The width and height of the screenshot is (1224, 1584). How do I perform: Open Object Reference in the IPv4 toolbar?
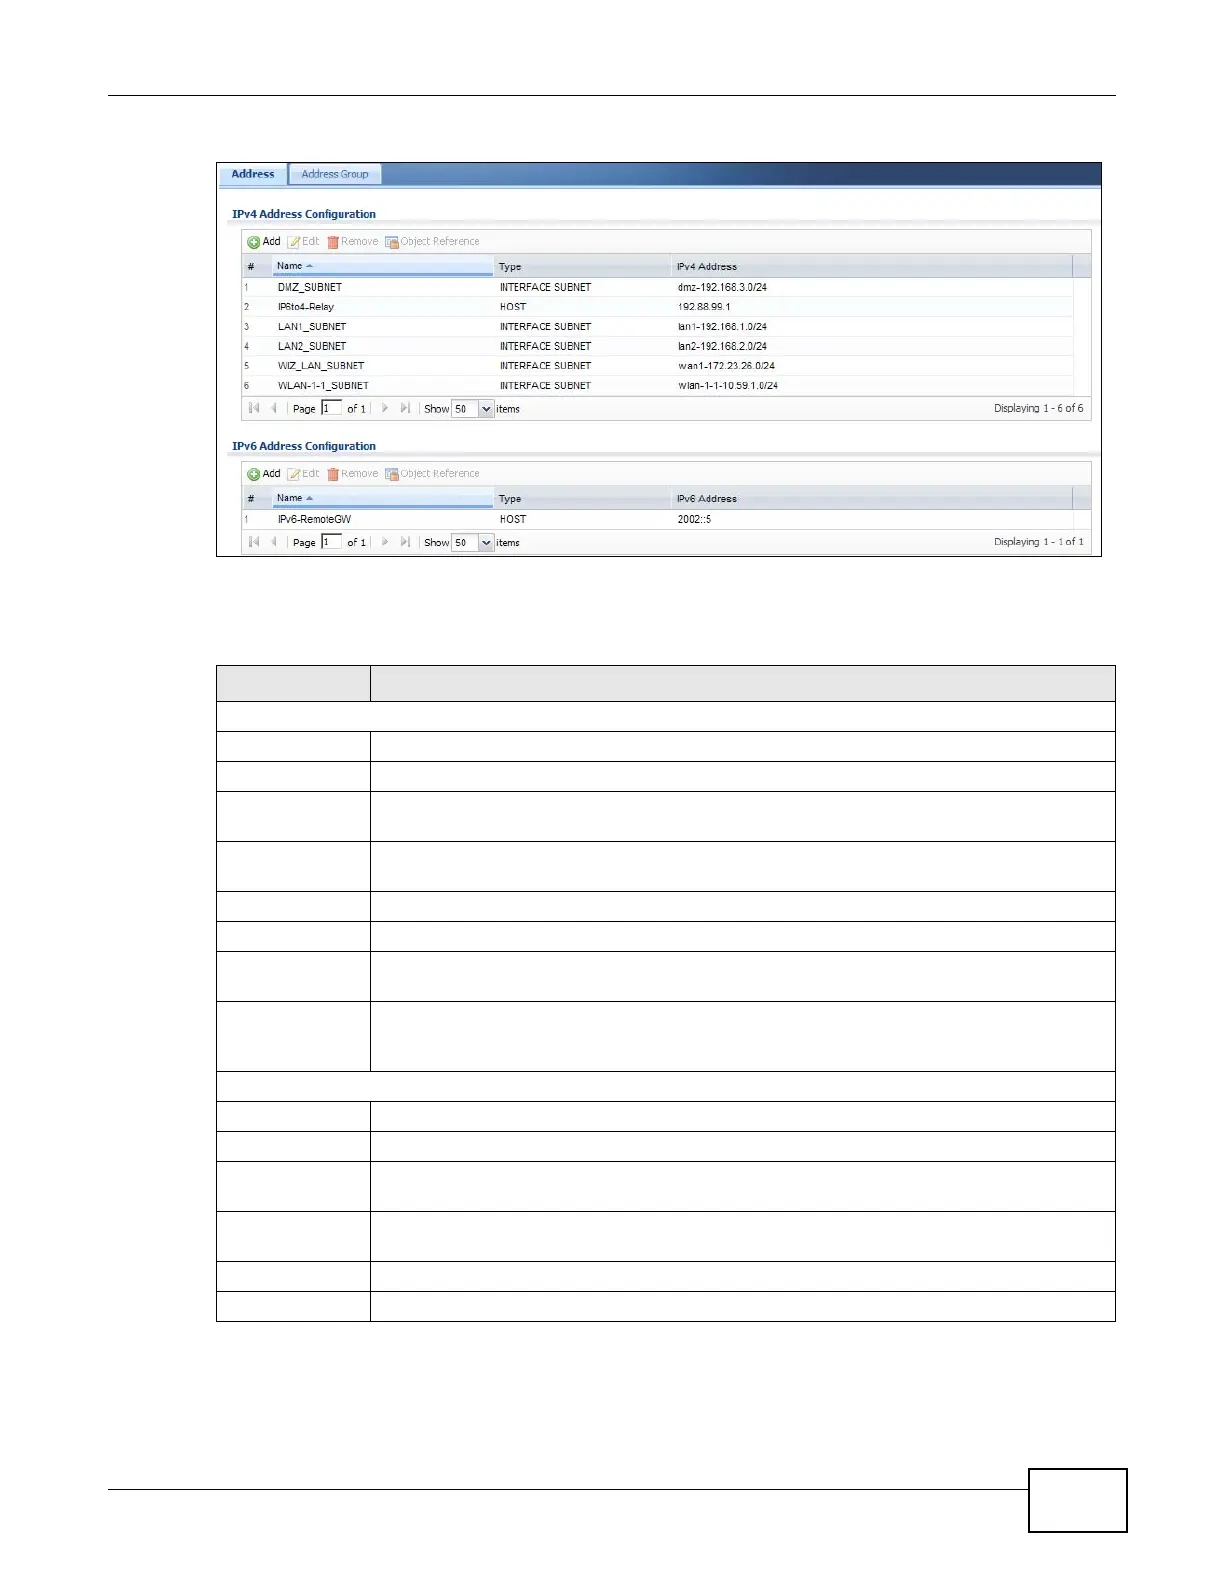[432, 242]
